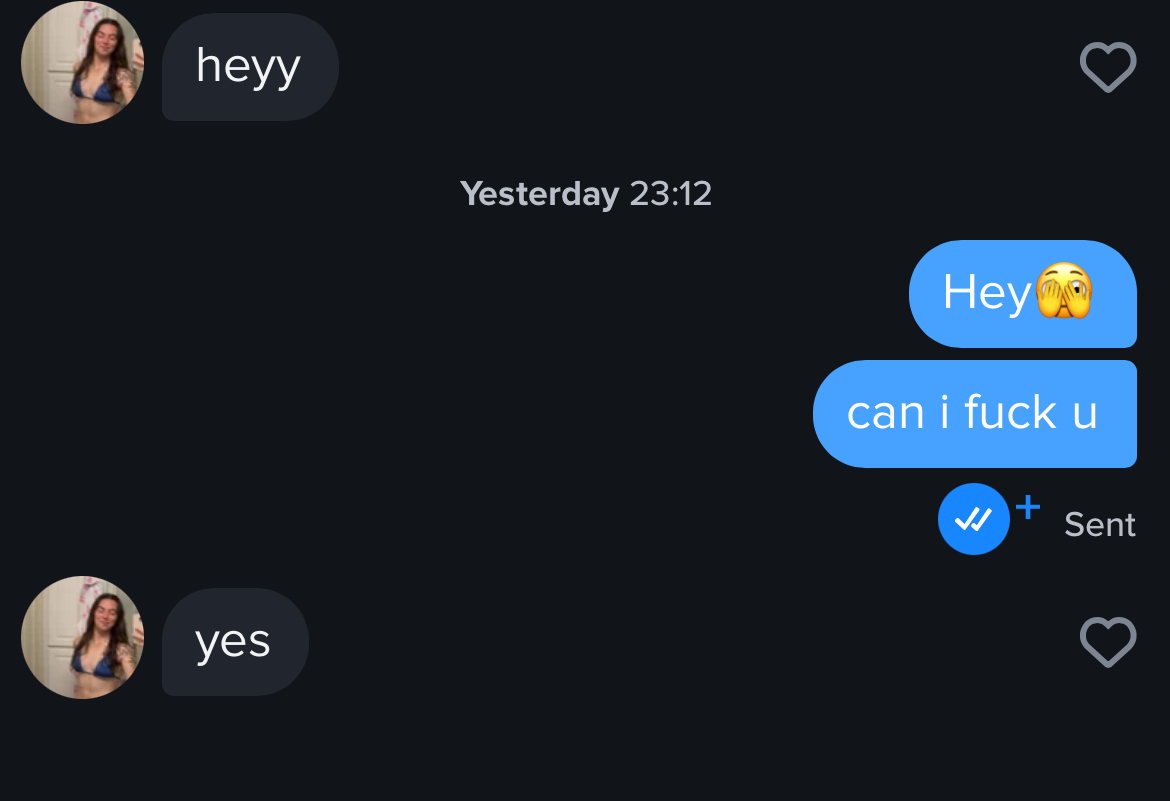Select the gray "heyy" message bubble

[x=251, y=66]
